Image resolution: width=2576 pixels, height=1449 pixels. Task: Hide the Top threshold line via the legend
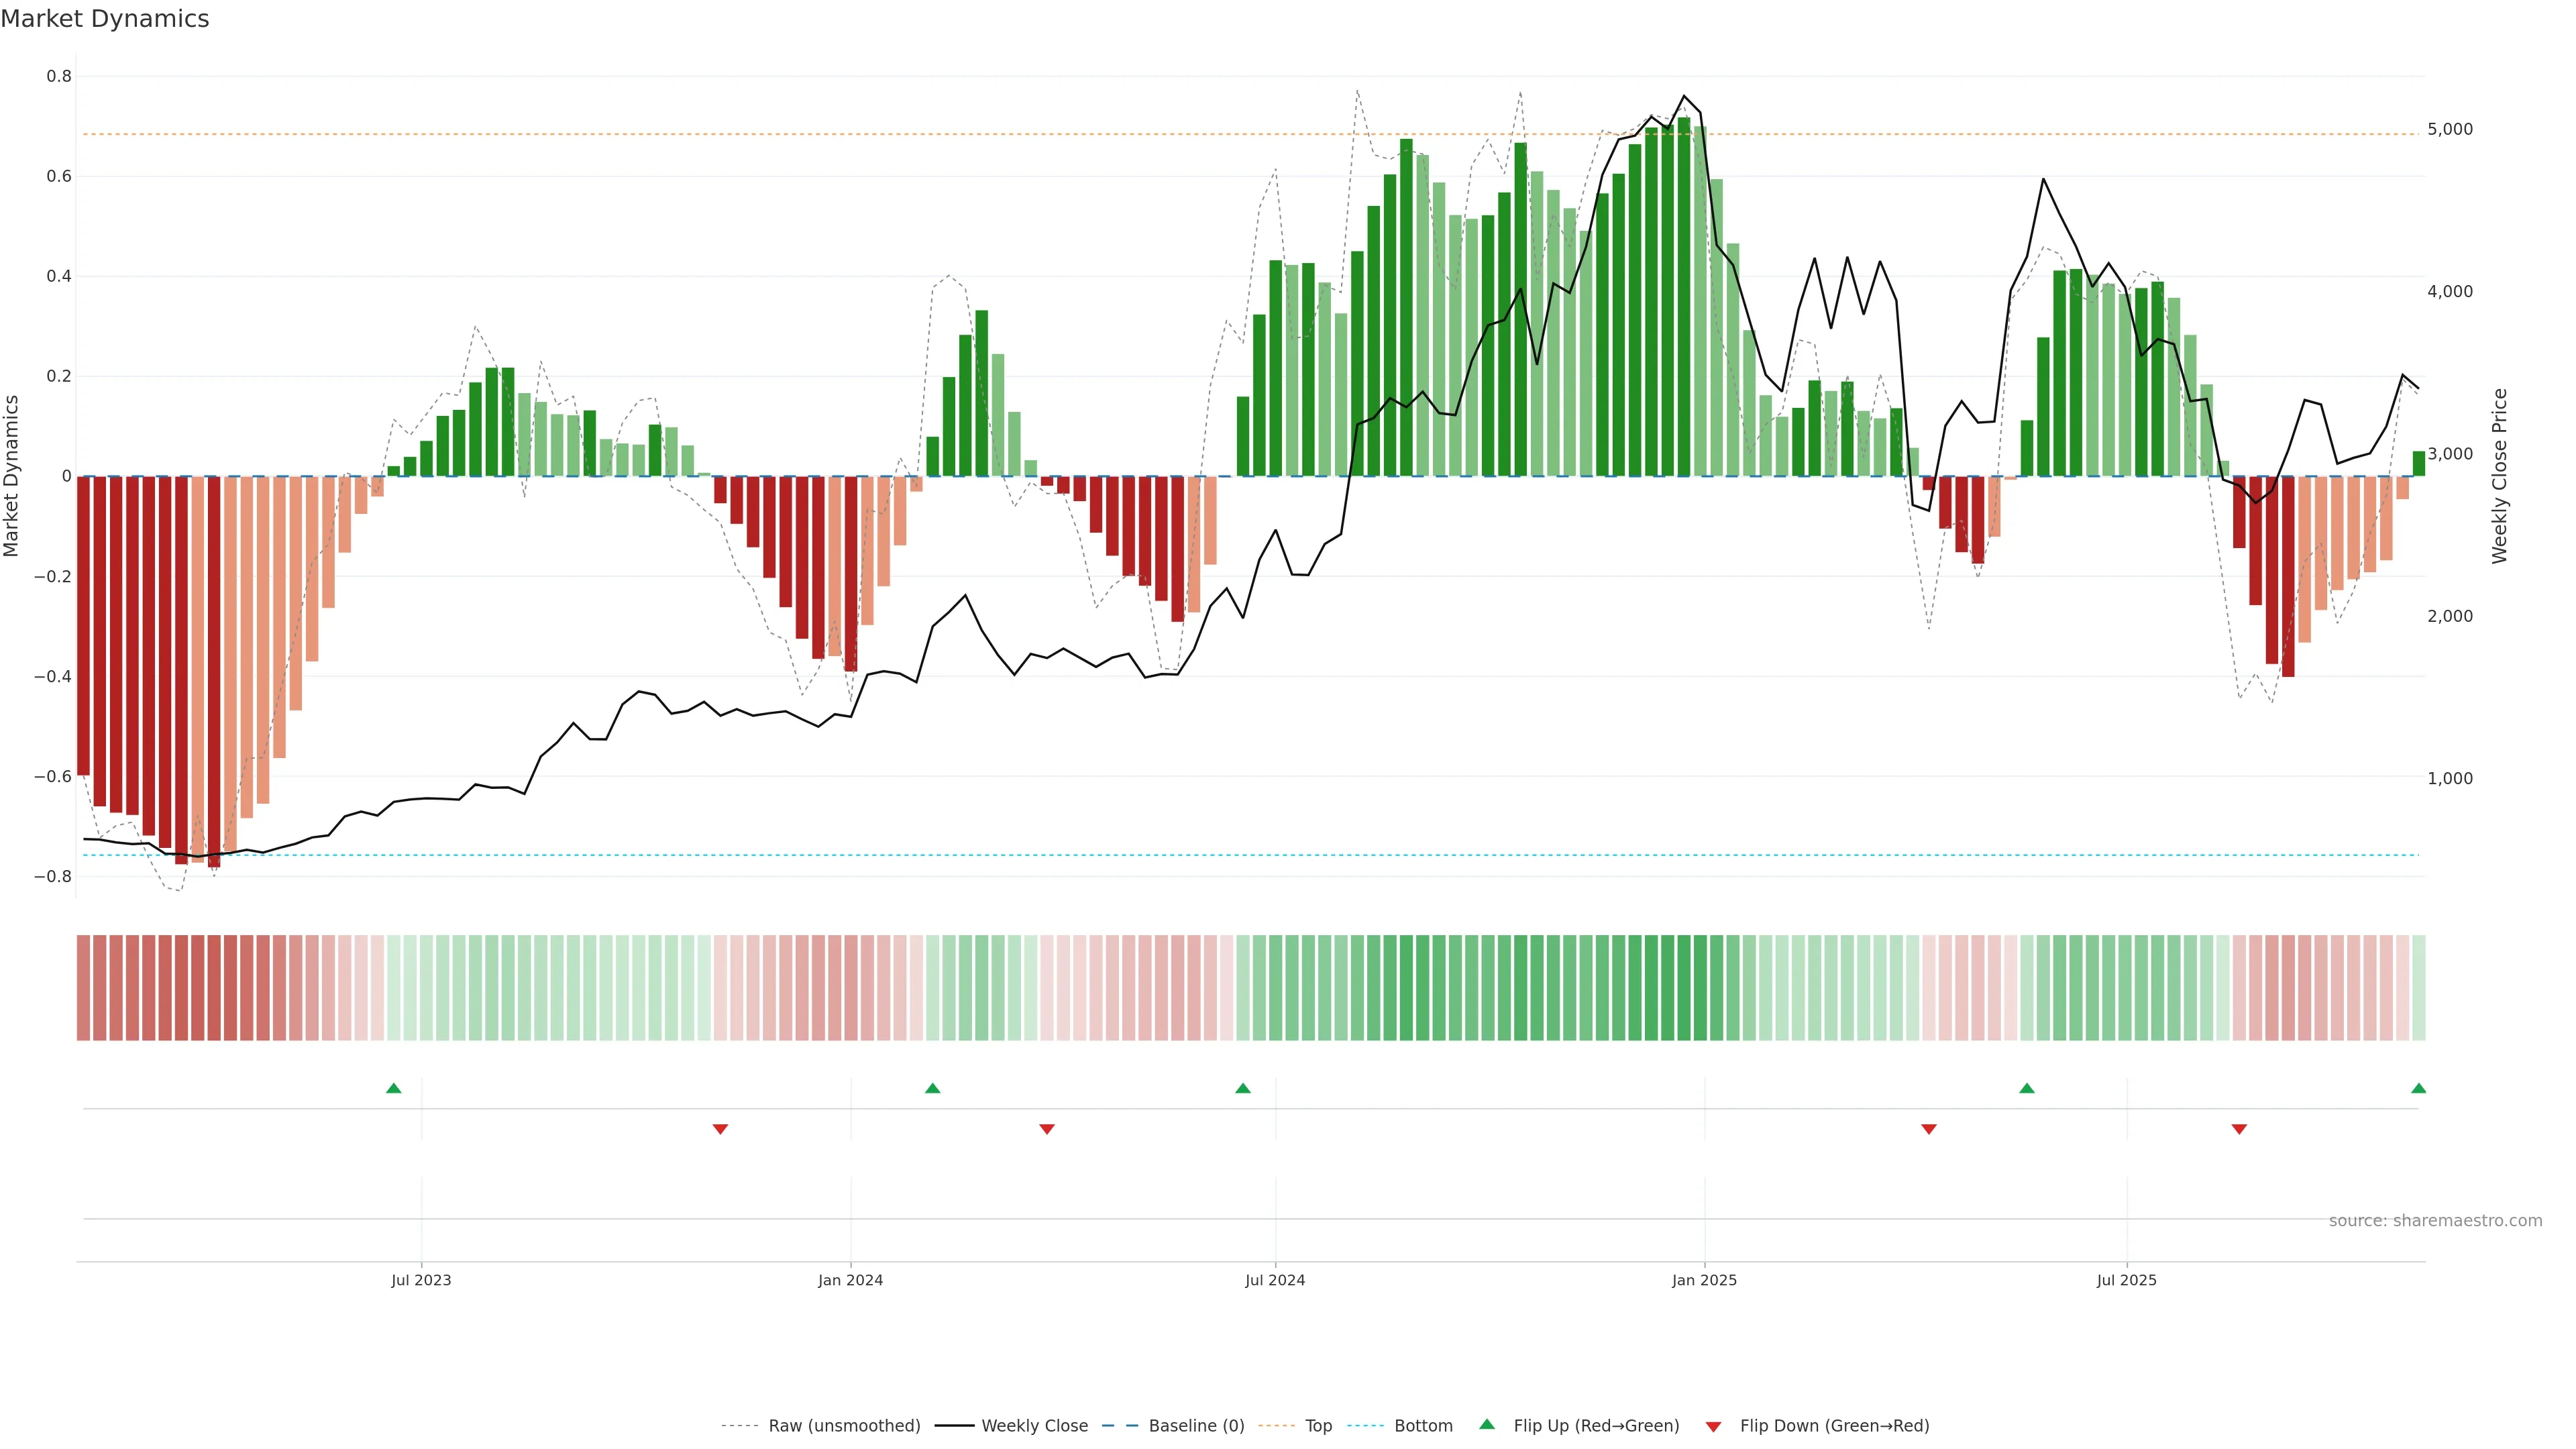pyautogui.click(x=1318, y=1426)
